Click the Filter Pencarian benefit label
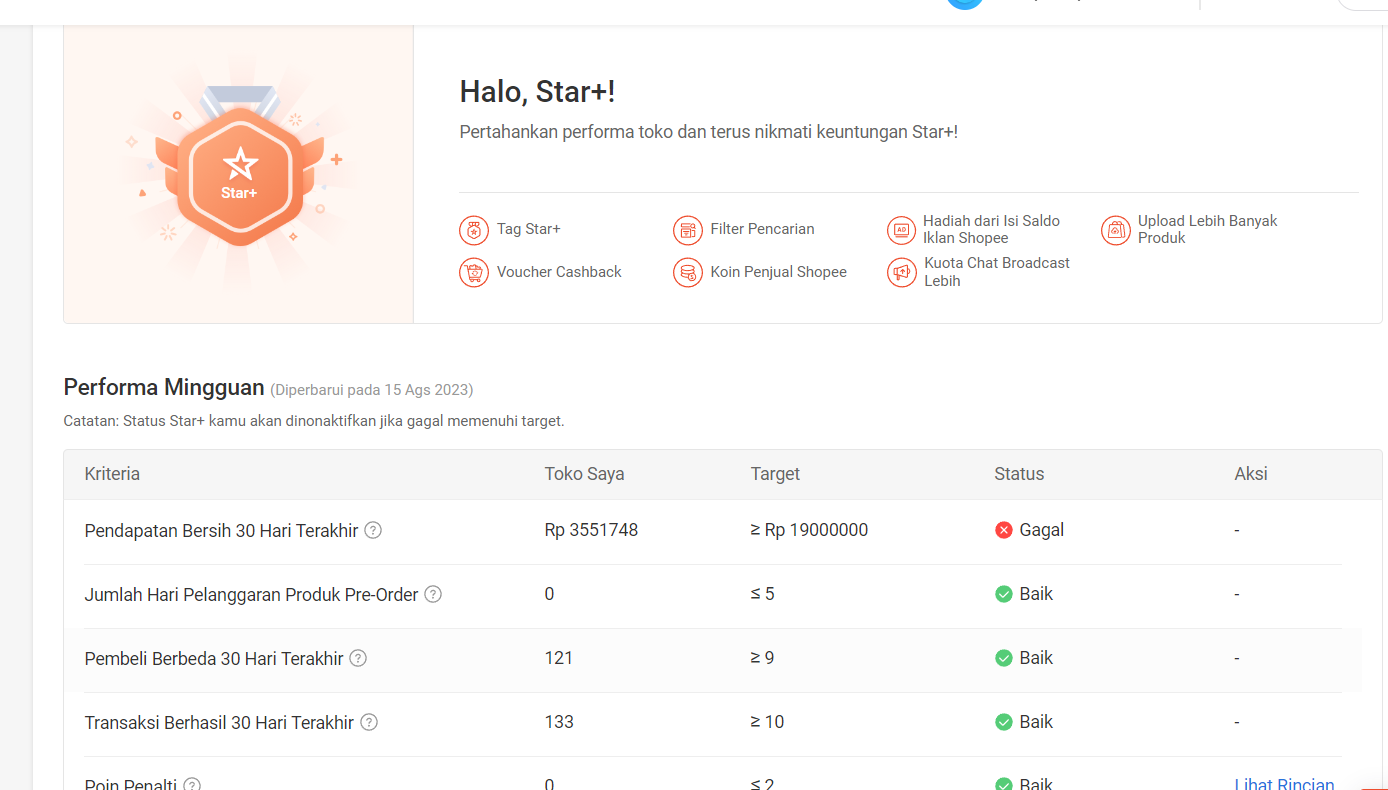The width and height of the screenshot is (1388, 790). click(762, 229)
